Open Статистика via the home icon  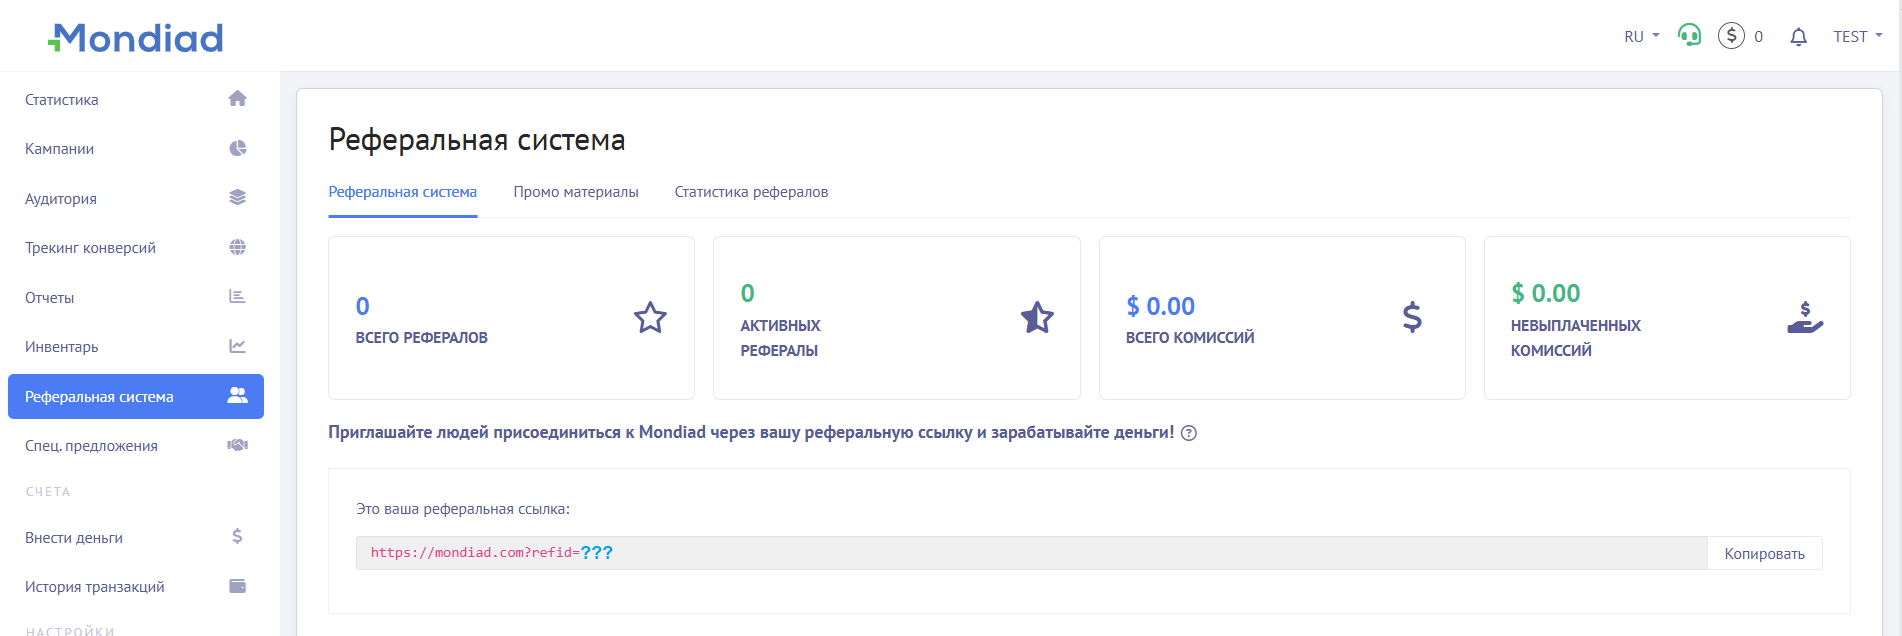[x=237, y=97]
